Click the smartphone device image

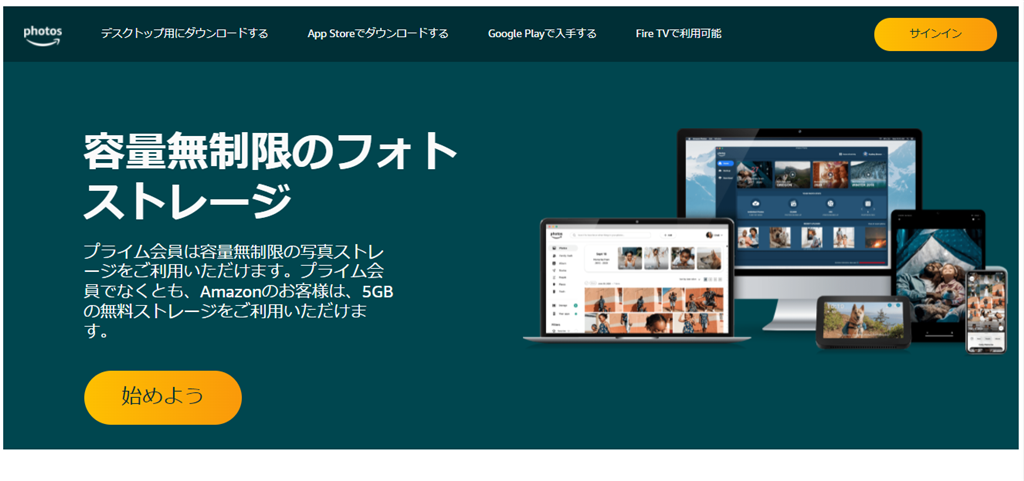tap(987, 309)
